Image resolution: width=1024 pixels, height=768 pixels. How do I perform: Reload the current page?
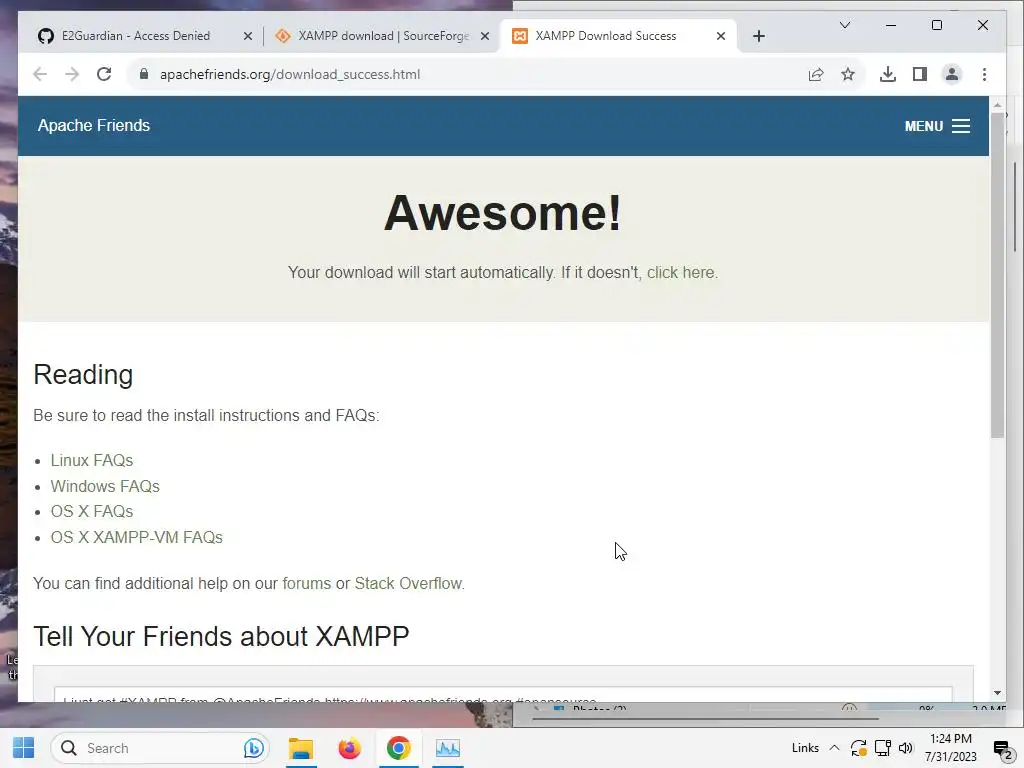coord(104,74)
